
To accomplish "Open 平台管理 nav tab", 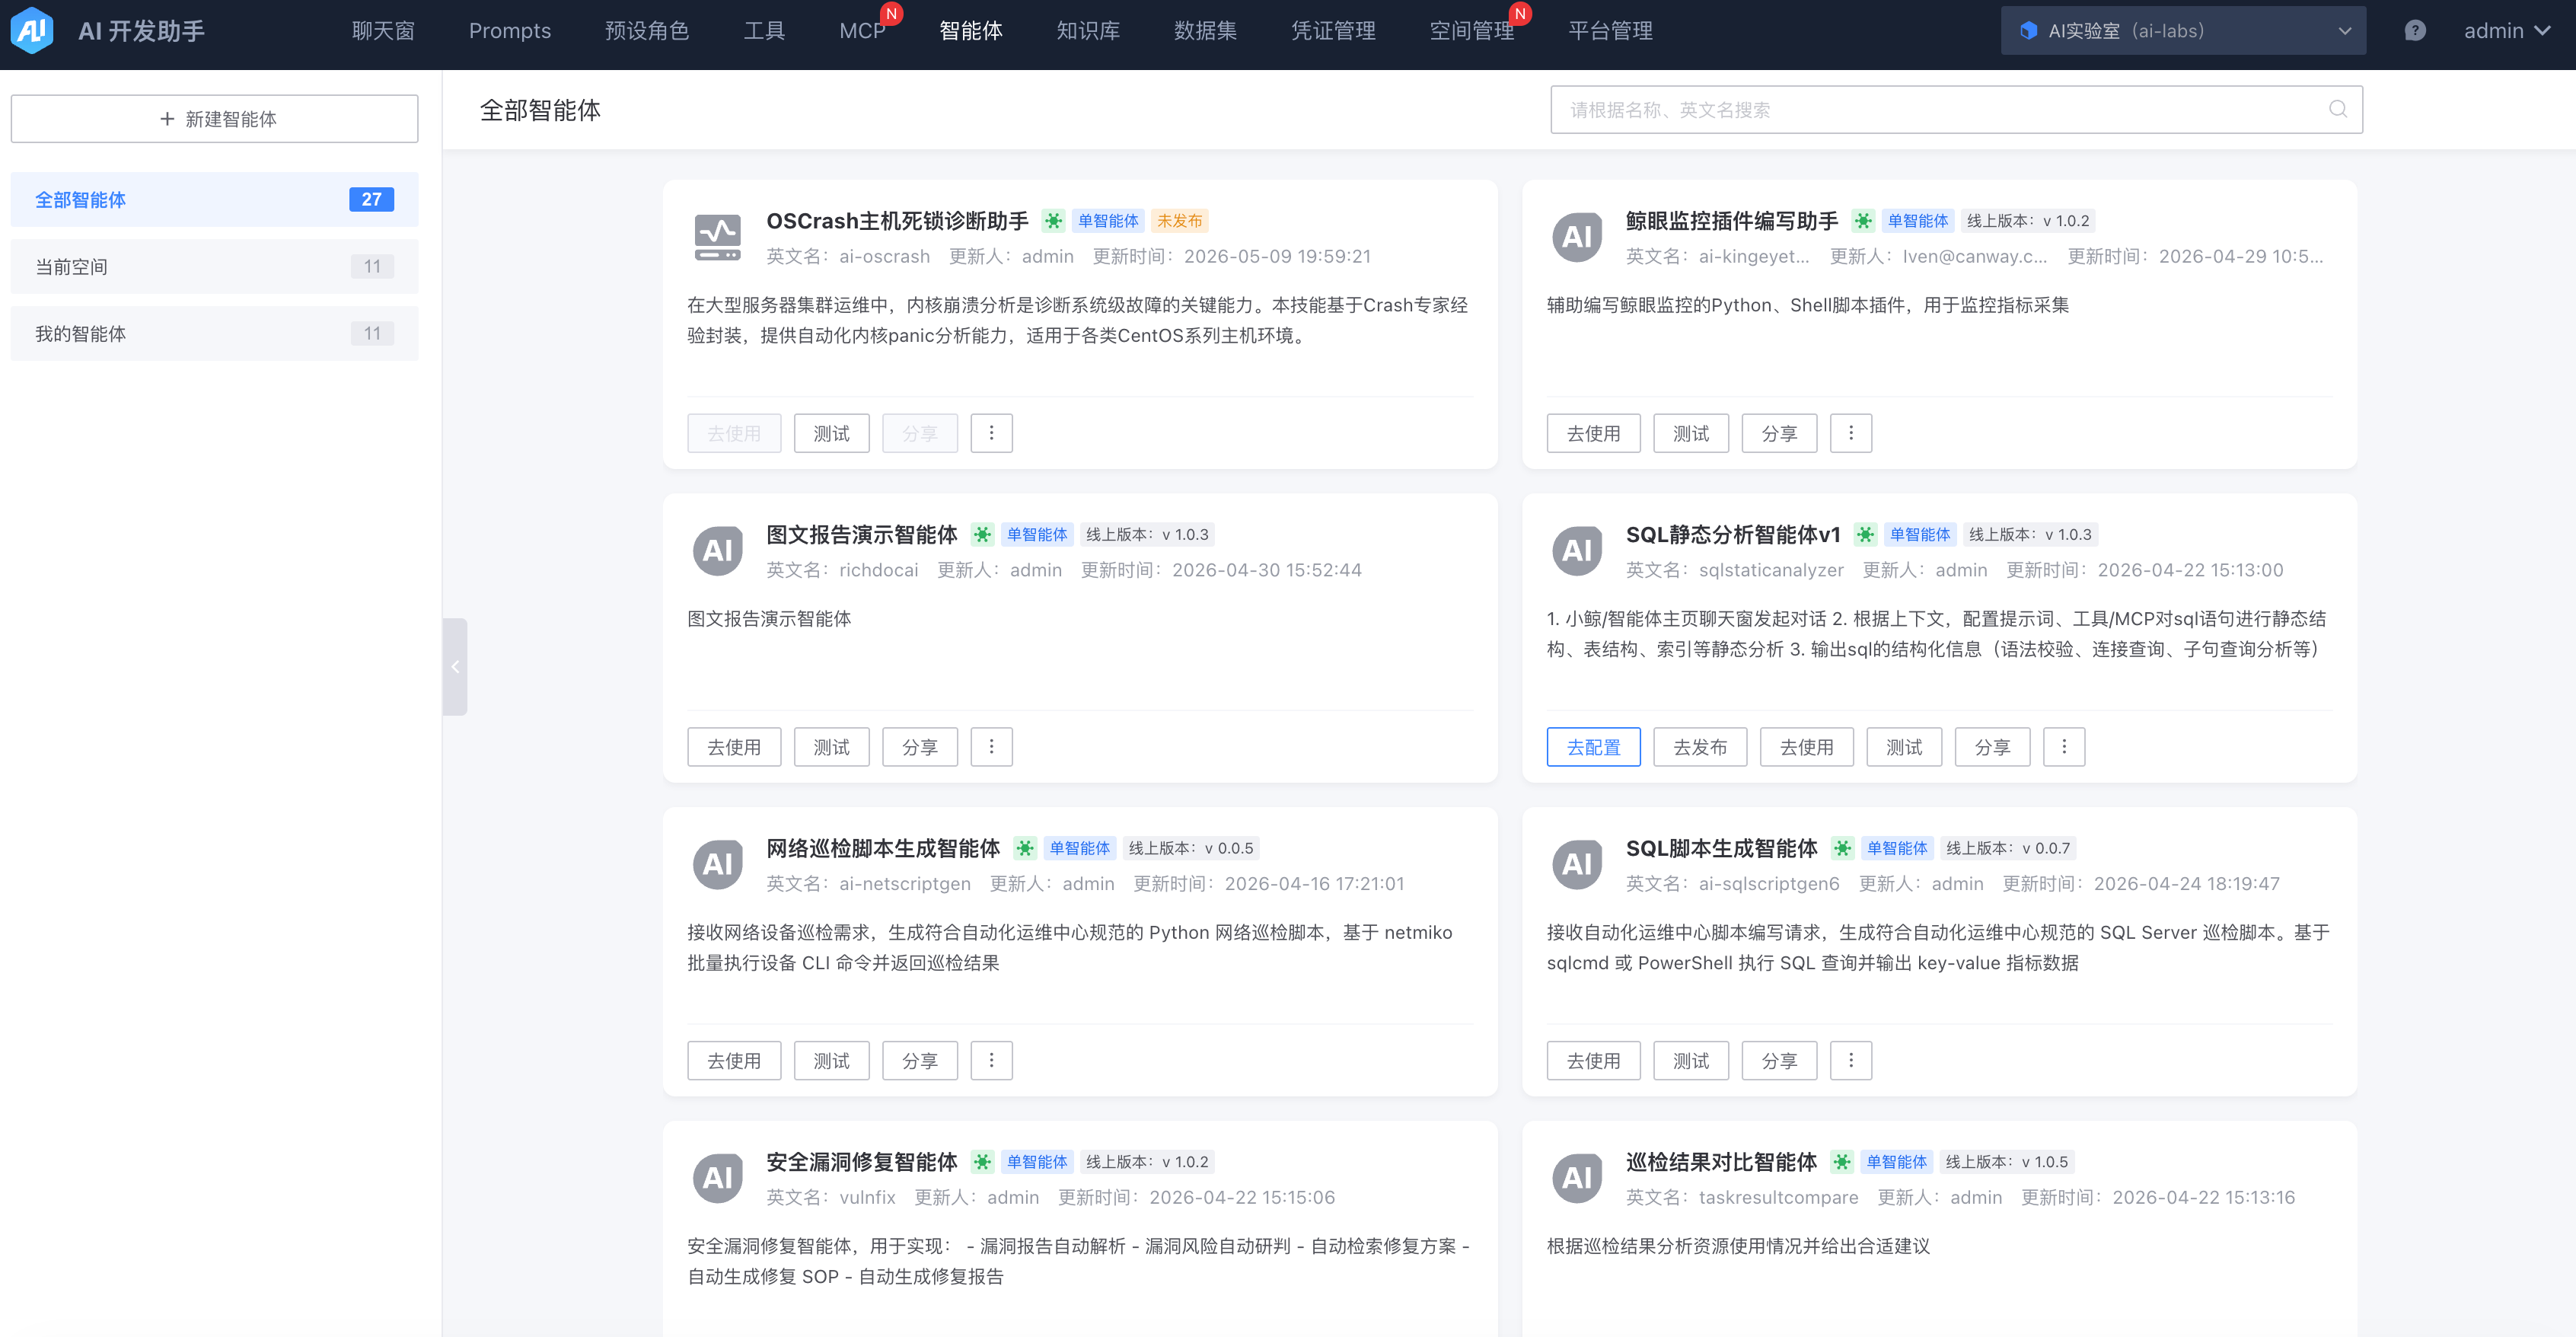I will tap(1610, 31).
